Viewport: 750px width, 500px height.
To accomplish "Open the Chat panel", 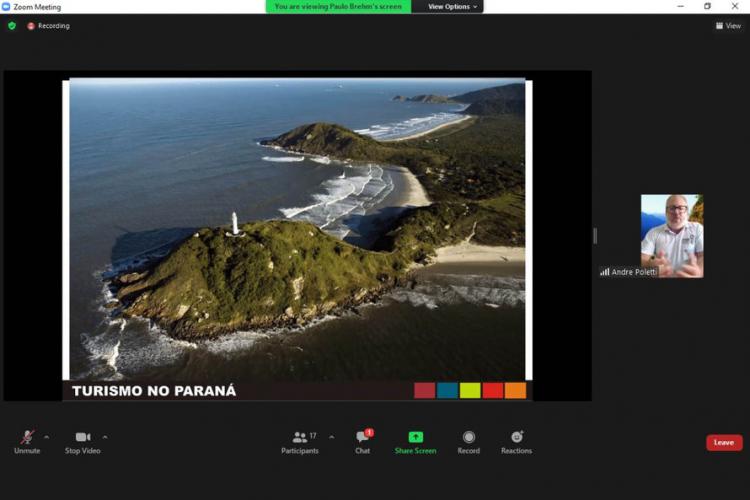I will (362, 441).
